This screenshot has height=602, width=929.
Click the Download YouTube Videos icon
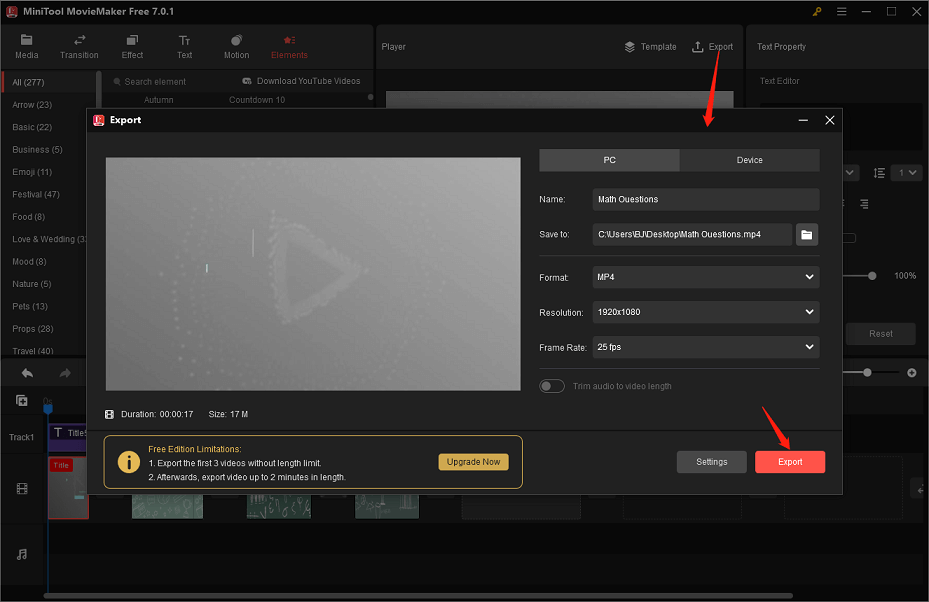247,81
